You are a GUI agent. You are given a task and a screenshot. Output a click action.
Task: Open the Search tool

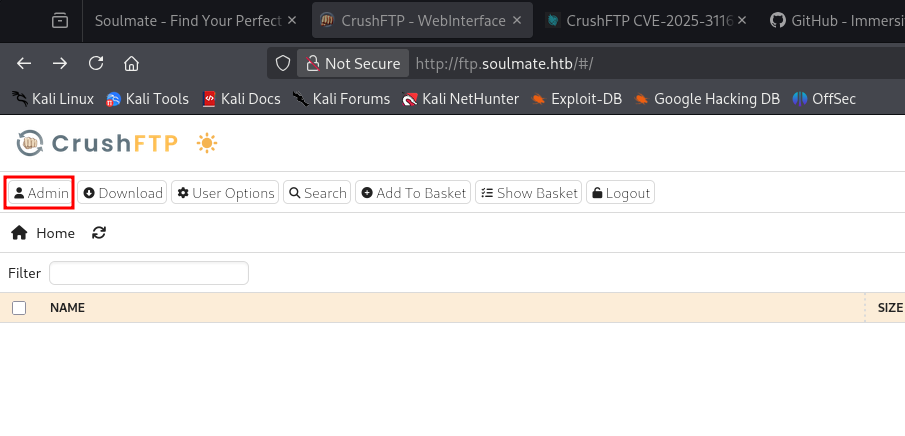pyautogui.click(x=317, y=193)
